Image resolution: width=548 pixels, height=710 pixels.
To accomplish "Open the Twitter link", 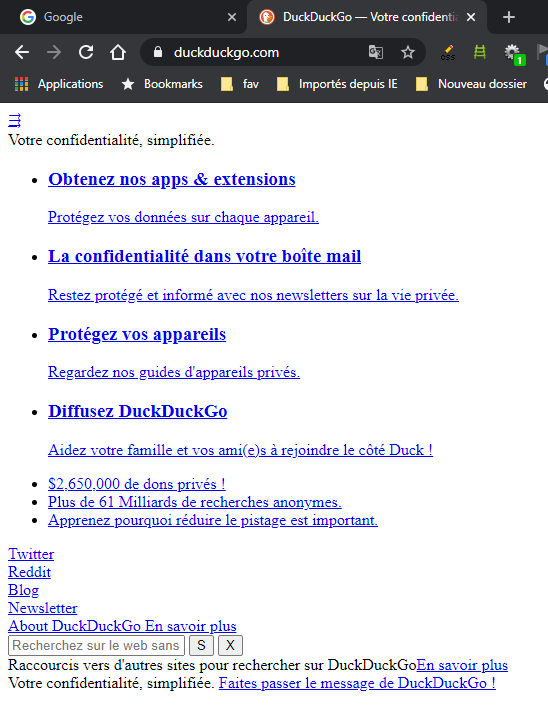I will [31, 554].
